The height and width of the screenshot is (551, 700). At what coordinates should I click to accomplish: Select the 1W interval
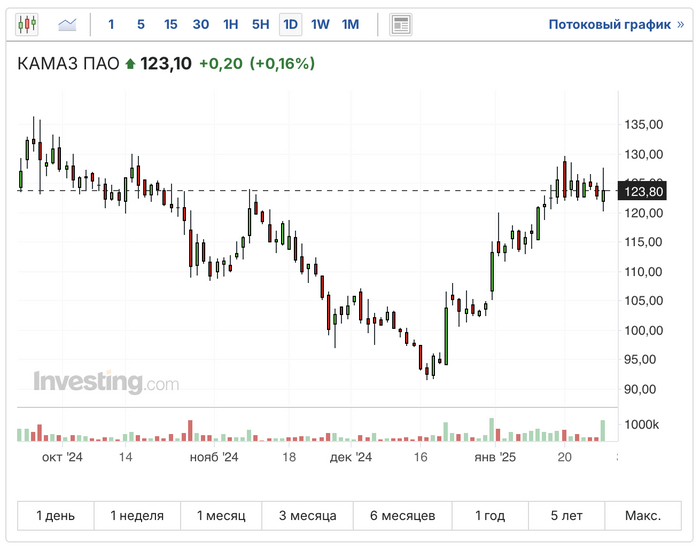pyautogui.click(x=320, y=24)
